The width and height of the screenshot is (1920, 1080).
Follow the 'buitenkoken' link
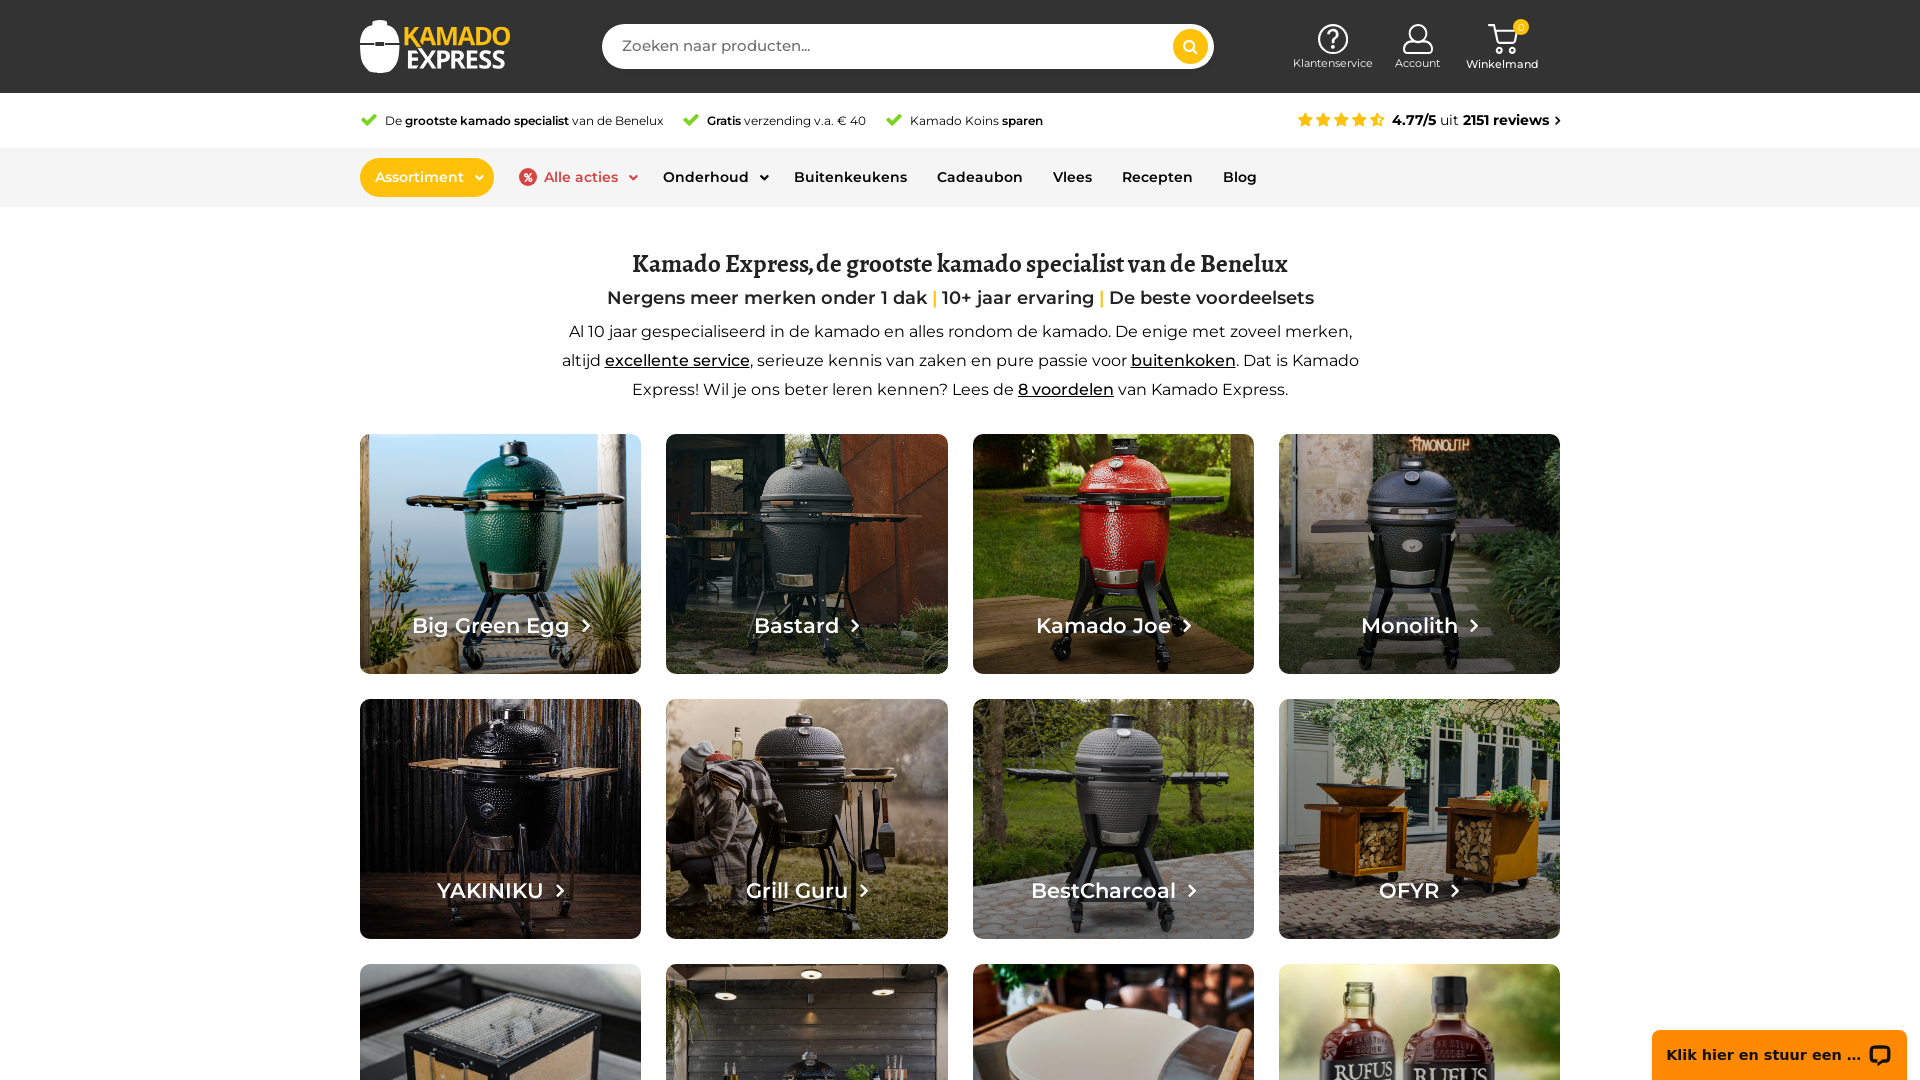tap(1183, 360)
